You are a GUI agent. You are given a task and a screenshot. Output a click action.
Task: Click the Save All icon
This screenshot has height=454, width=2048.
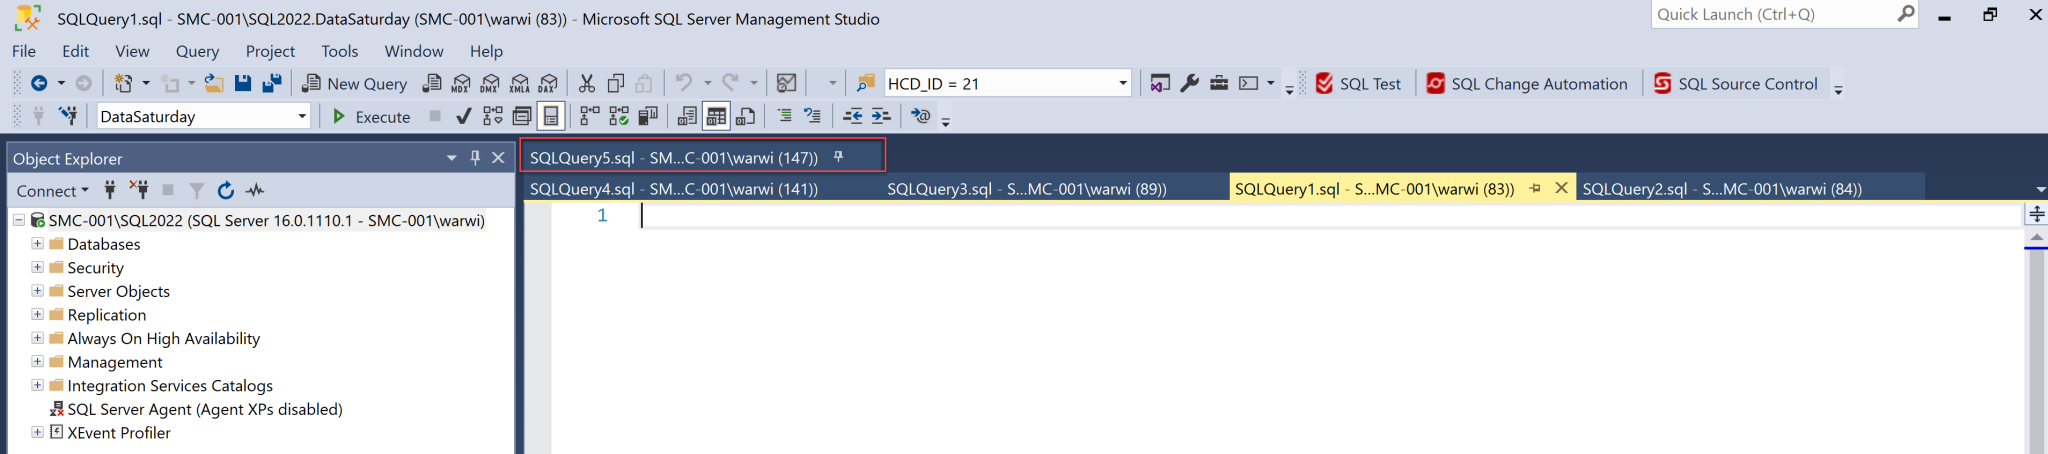click(x=271, y=84)
